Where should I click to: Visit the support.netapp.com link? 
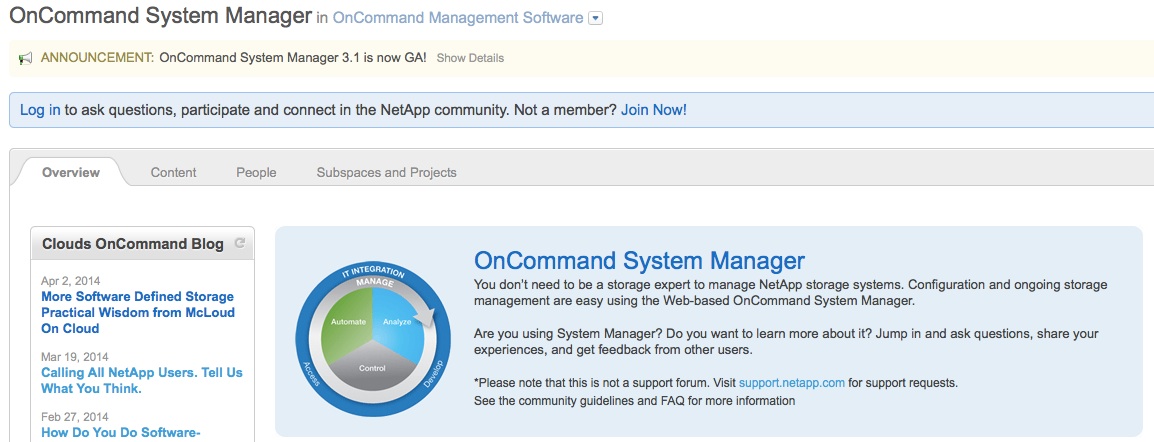[x=792, y=382]
